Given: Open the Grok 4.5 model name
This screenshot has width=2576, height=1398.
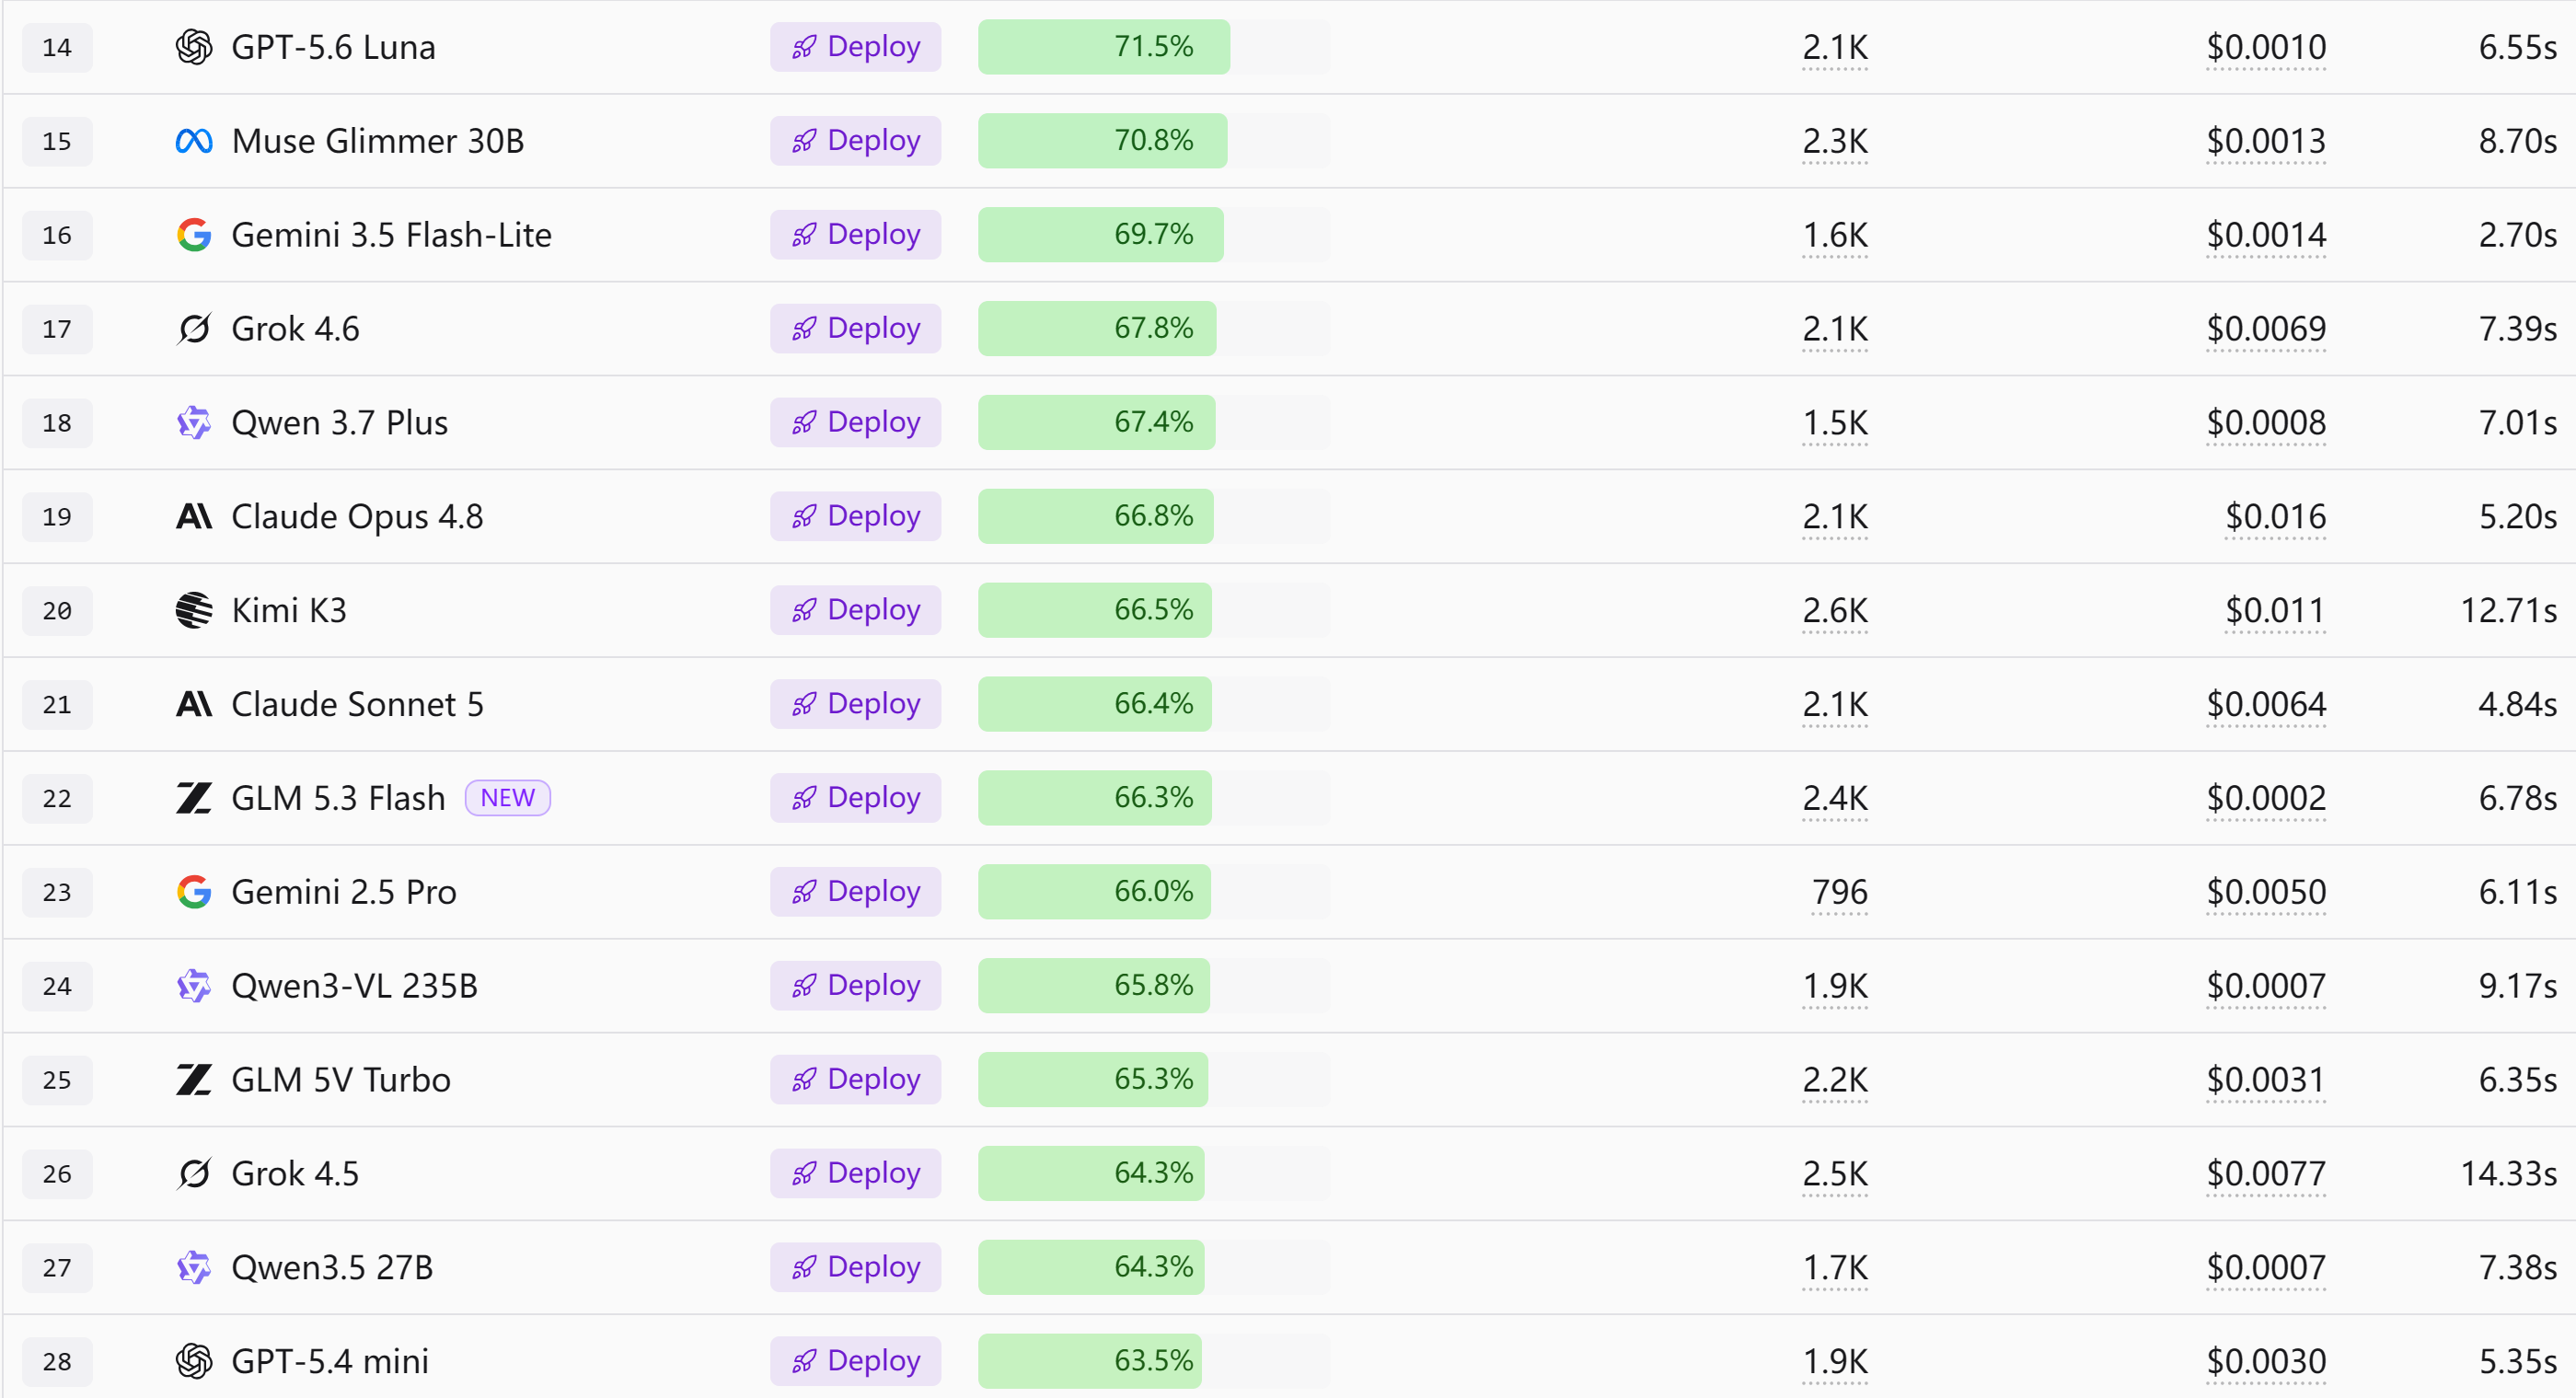Looking at the screenshot, I should click(x=295, y=1174).
